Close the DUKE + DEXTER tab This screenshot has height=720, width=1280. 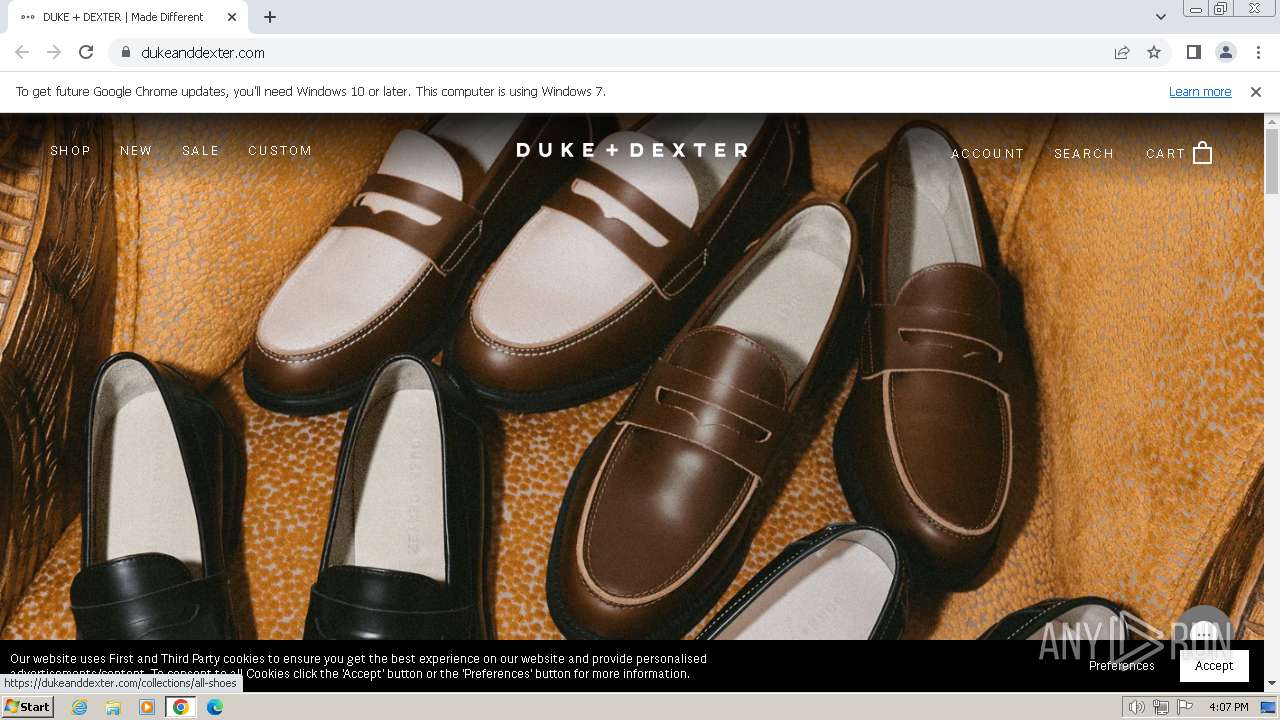(x=232, y=17)
